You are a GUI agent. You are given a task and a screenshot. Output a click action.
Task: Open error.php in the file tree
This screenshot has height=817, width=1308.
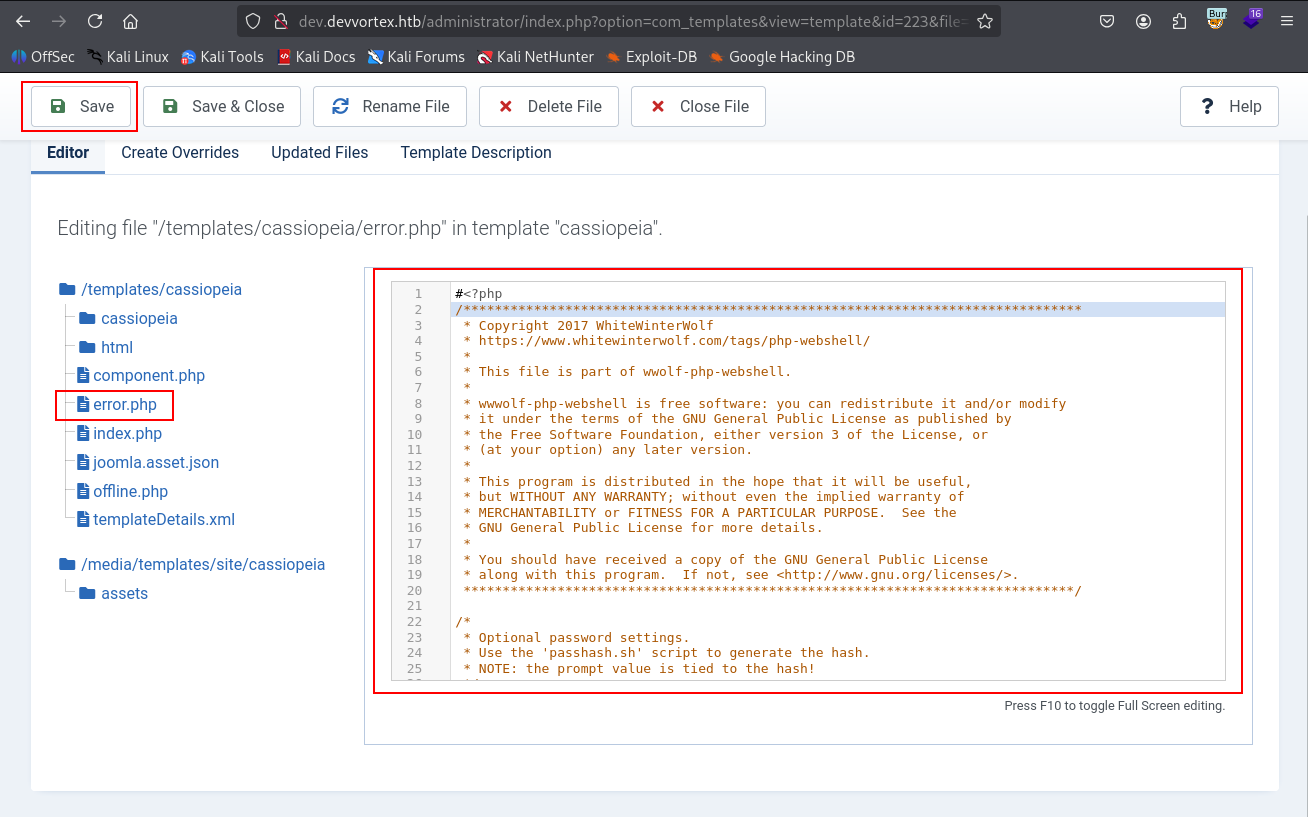tap(117, 405)
